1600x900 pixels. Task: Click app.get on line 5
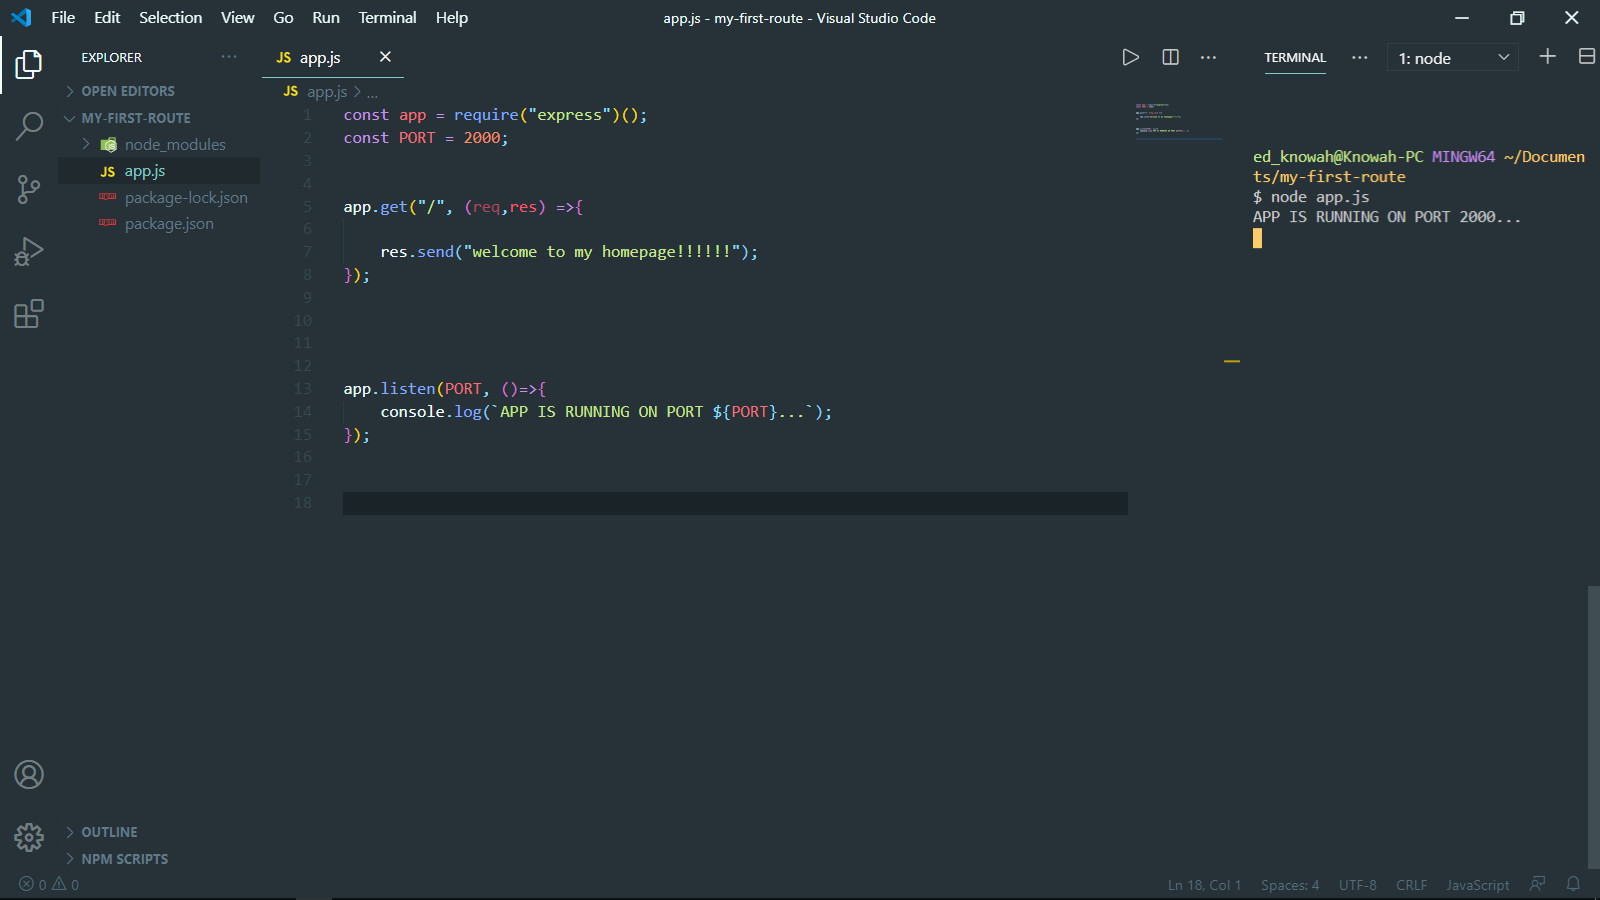click(x=376, y=207)
